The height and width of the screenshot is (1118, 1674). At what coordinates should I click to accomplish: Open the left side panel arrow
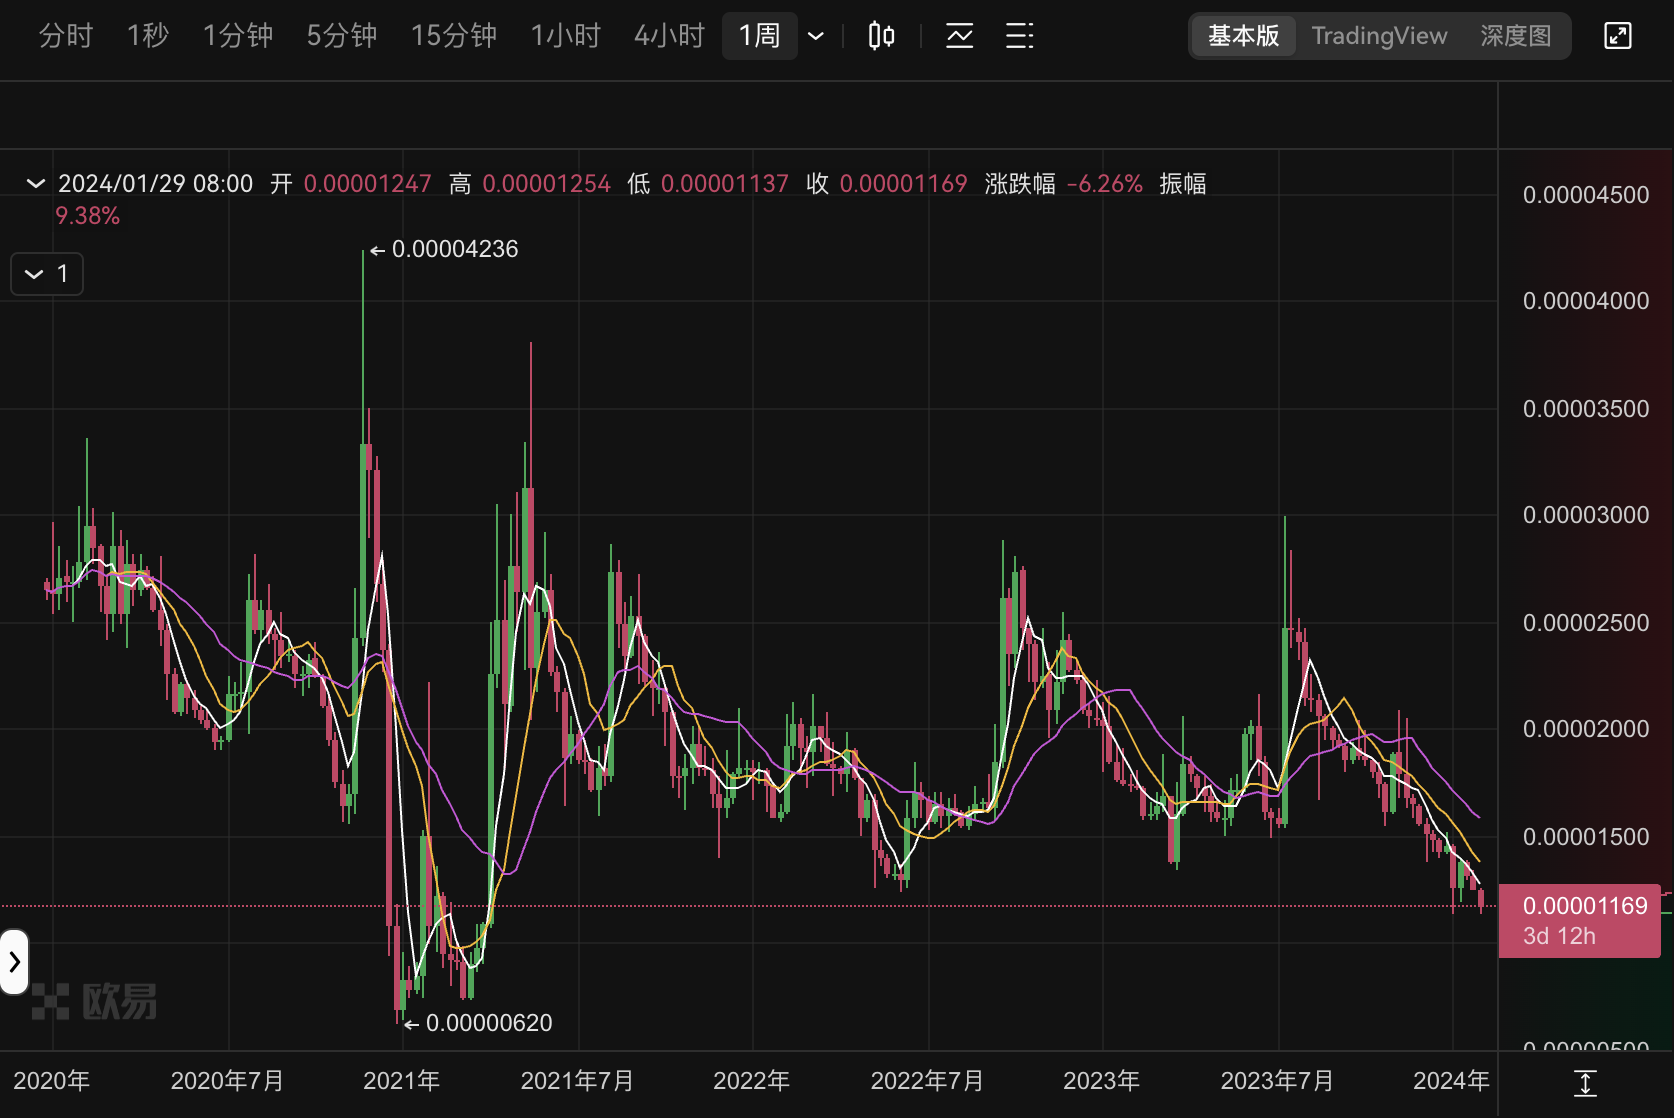14,962
